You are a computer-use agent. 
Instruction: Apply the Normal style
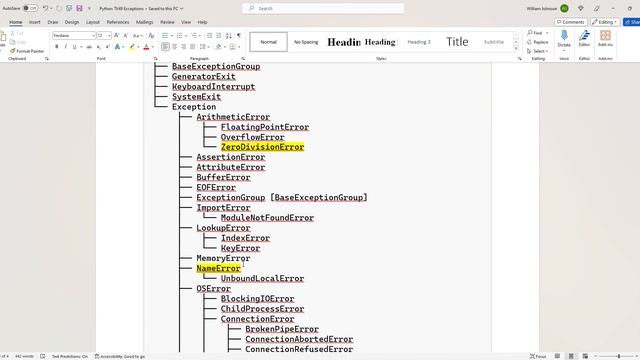[x=269, y=42]
